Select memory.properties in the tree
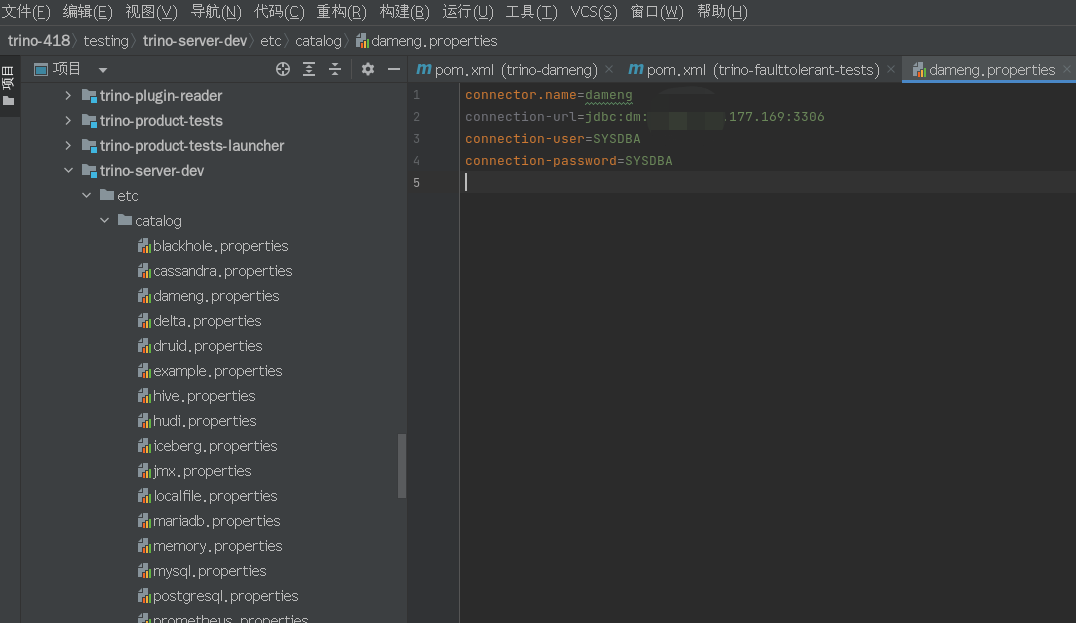Viewport: 1076px width, 623px height. [218, 546]
